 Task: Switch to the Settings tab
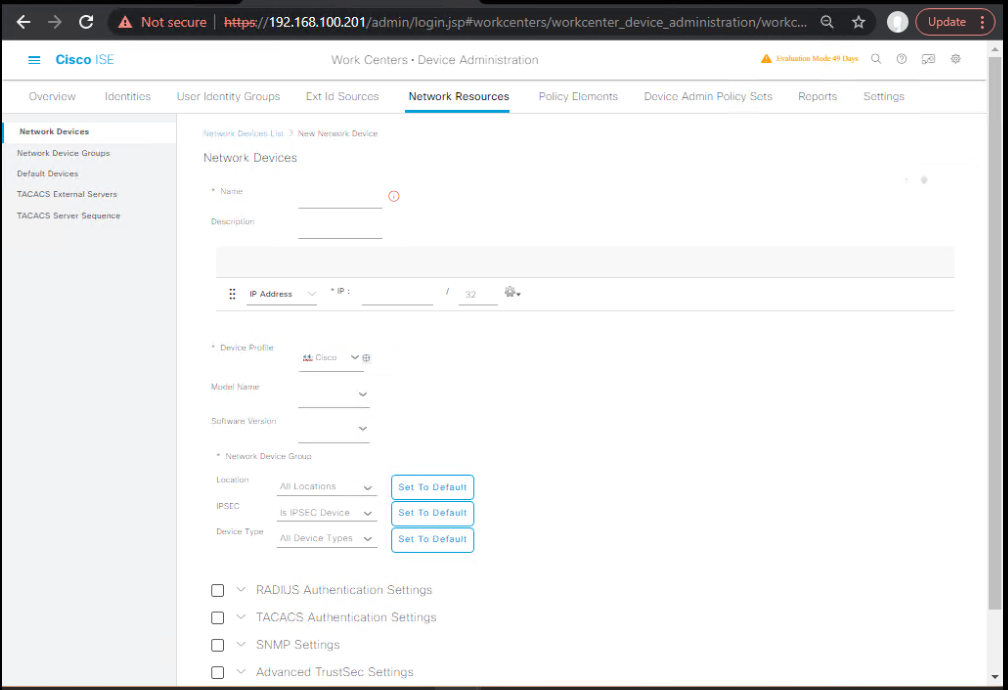click(x=883, y=96)
